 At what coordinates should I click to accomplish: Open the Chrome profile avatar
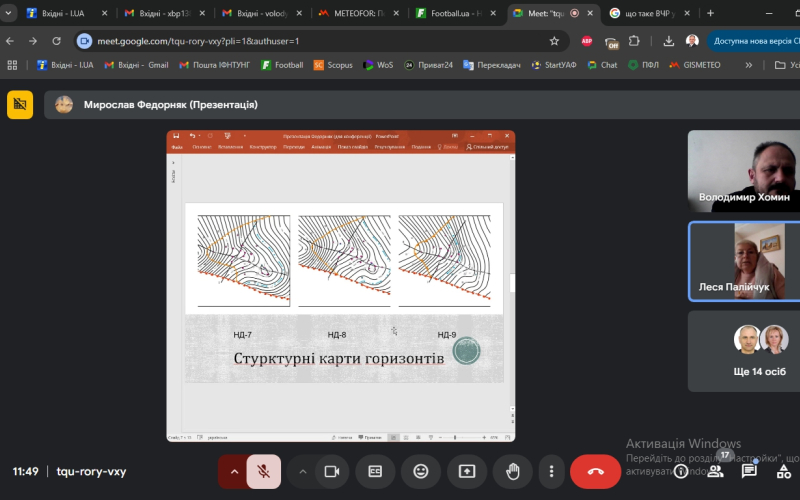[x=692, y=41]
